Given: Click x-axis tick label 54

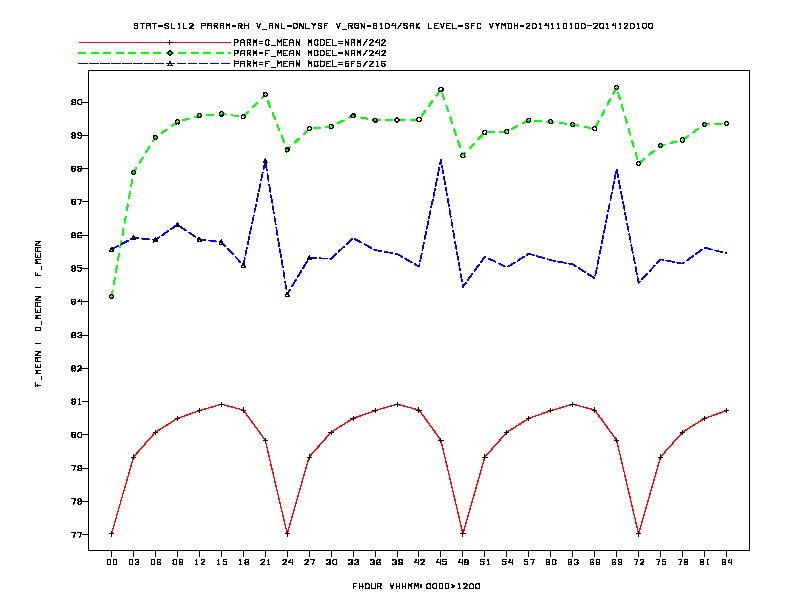Looking at the screenshot, I should pos(507,562).
